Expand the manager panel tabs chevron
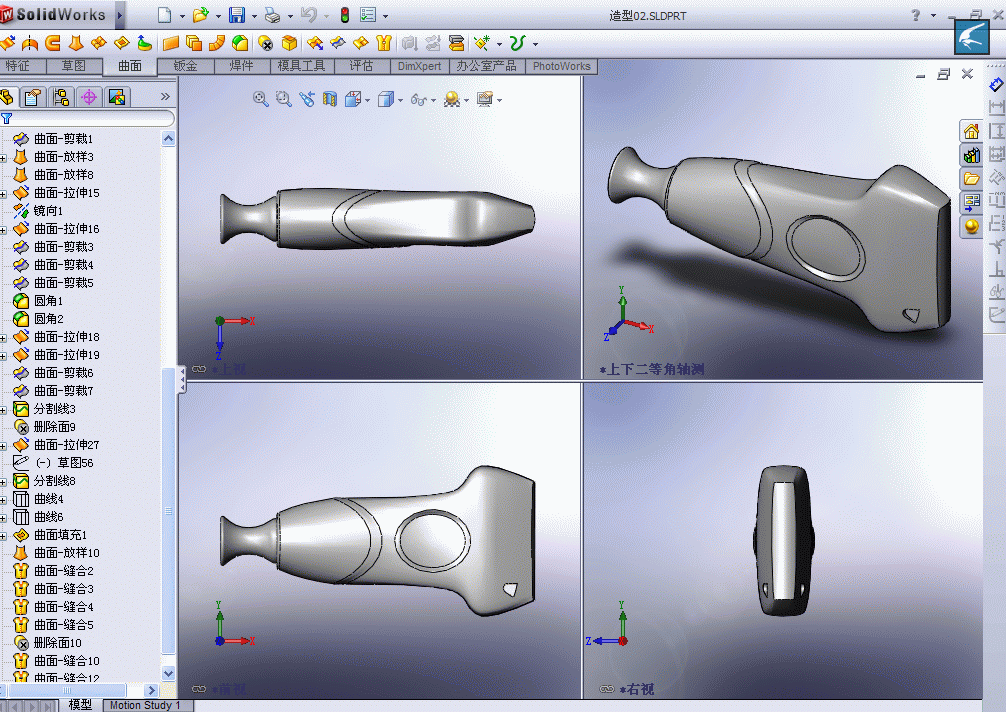 (x=166, y=97)
